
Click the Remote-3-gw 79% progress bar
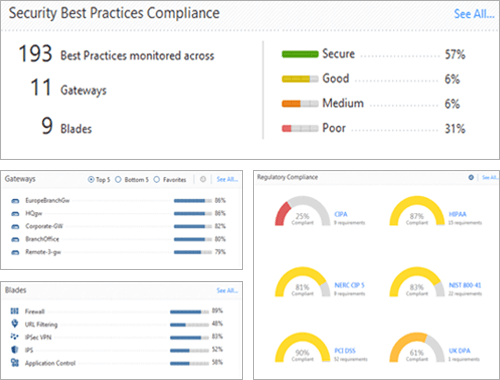[193, 252]
